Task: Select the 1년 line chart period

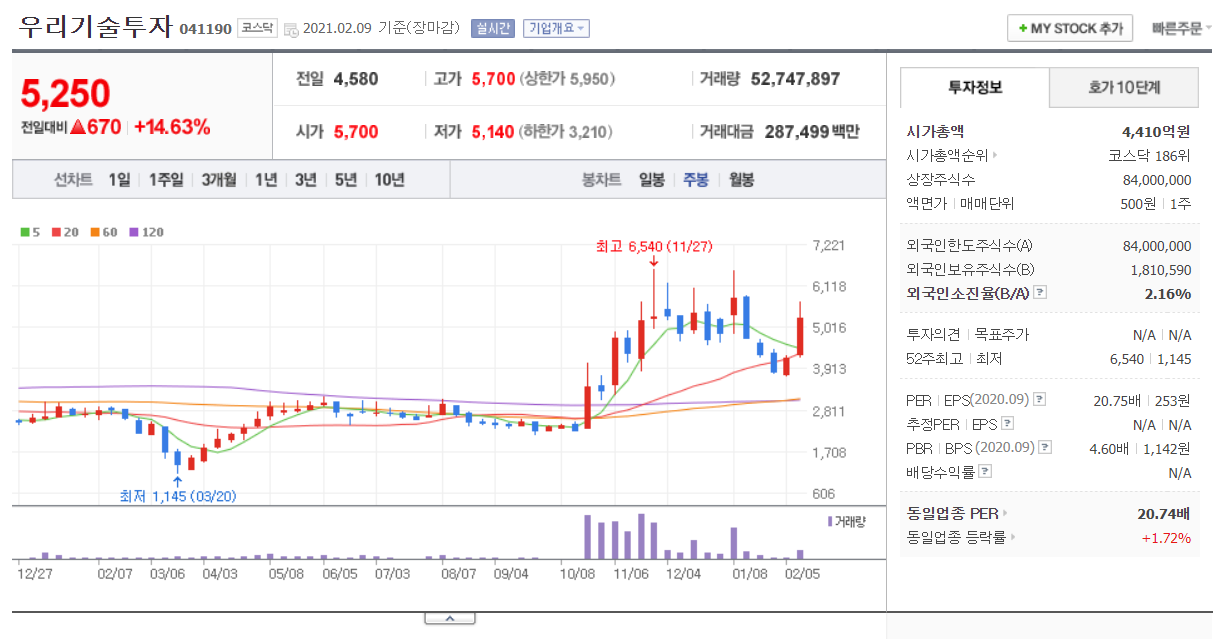Action: [266, 180]
